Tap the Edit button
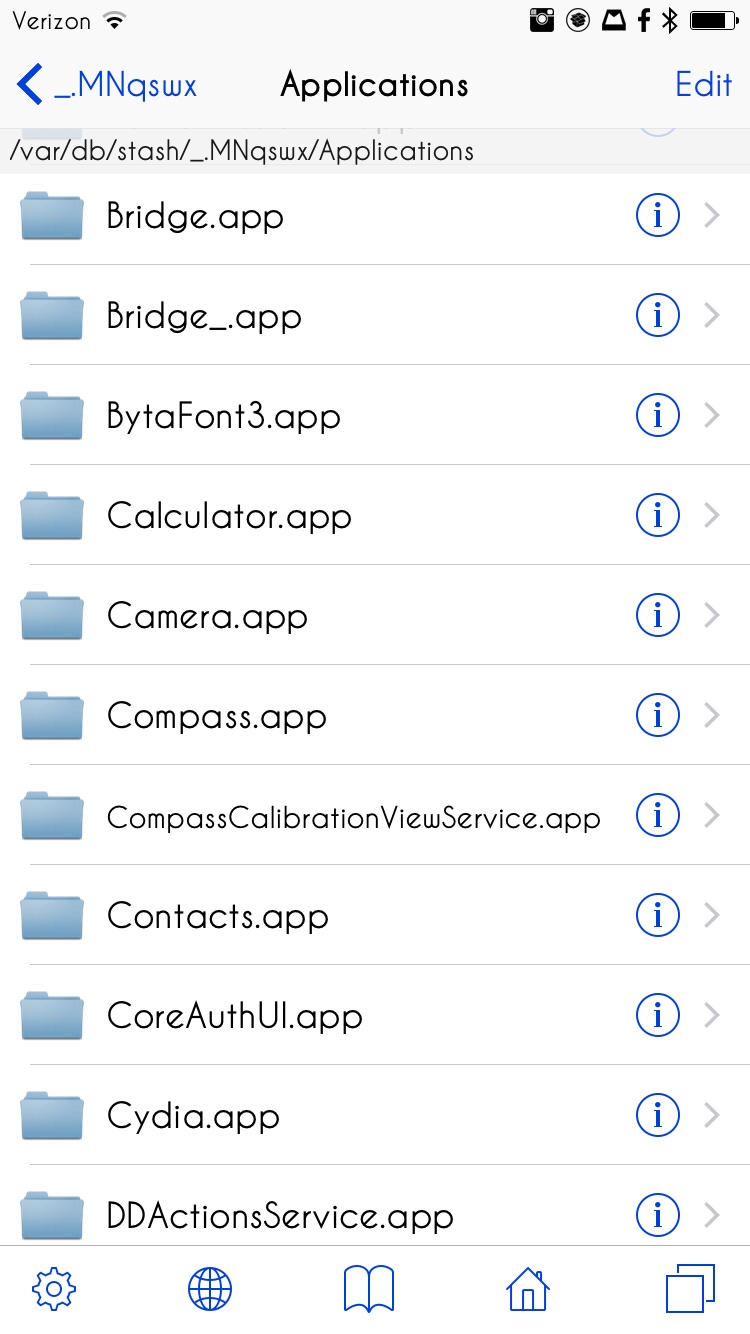Screen dimensions: 750x1334 pyautogui.click(x=704, y=84)
